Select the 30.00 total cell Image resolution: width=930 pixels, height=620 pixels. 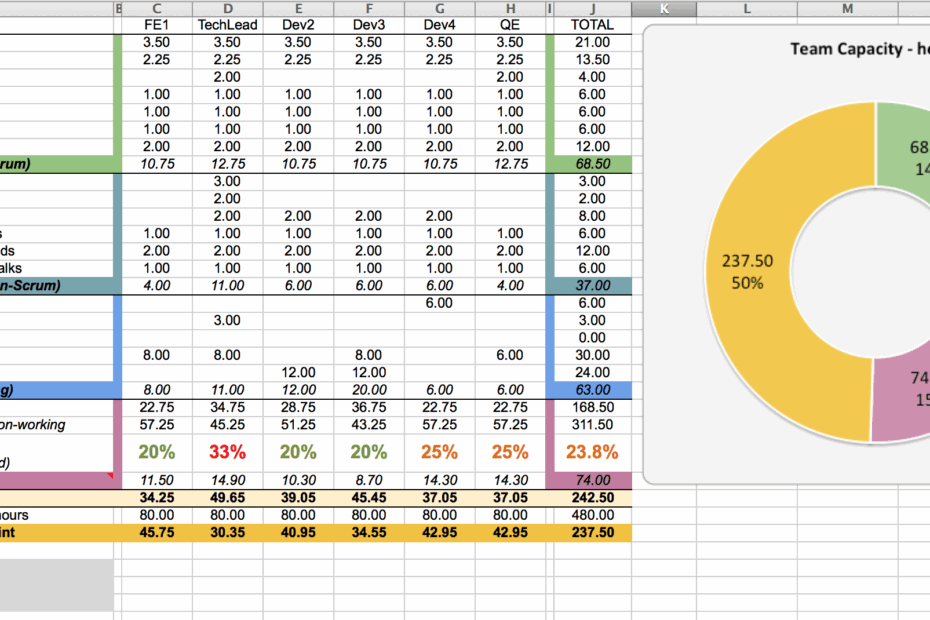click(x=593, y=355)
